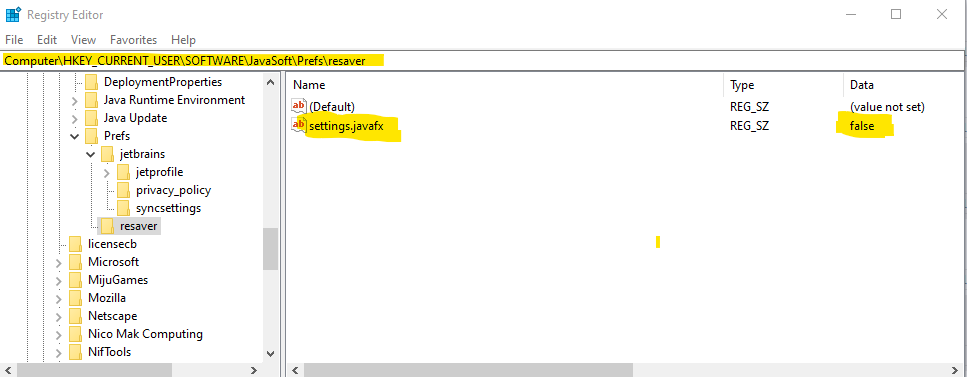Click the '(value not set)' data cell
Screen dimensions: 967x377
point(887,107)
